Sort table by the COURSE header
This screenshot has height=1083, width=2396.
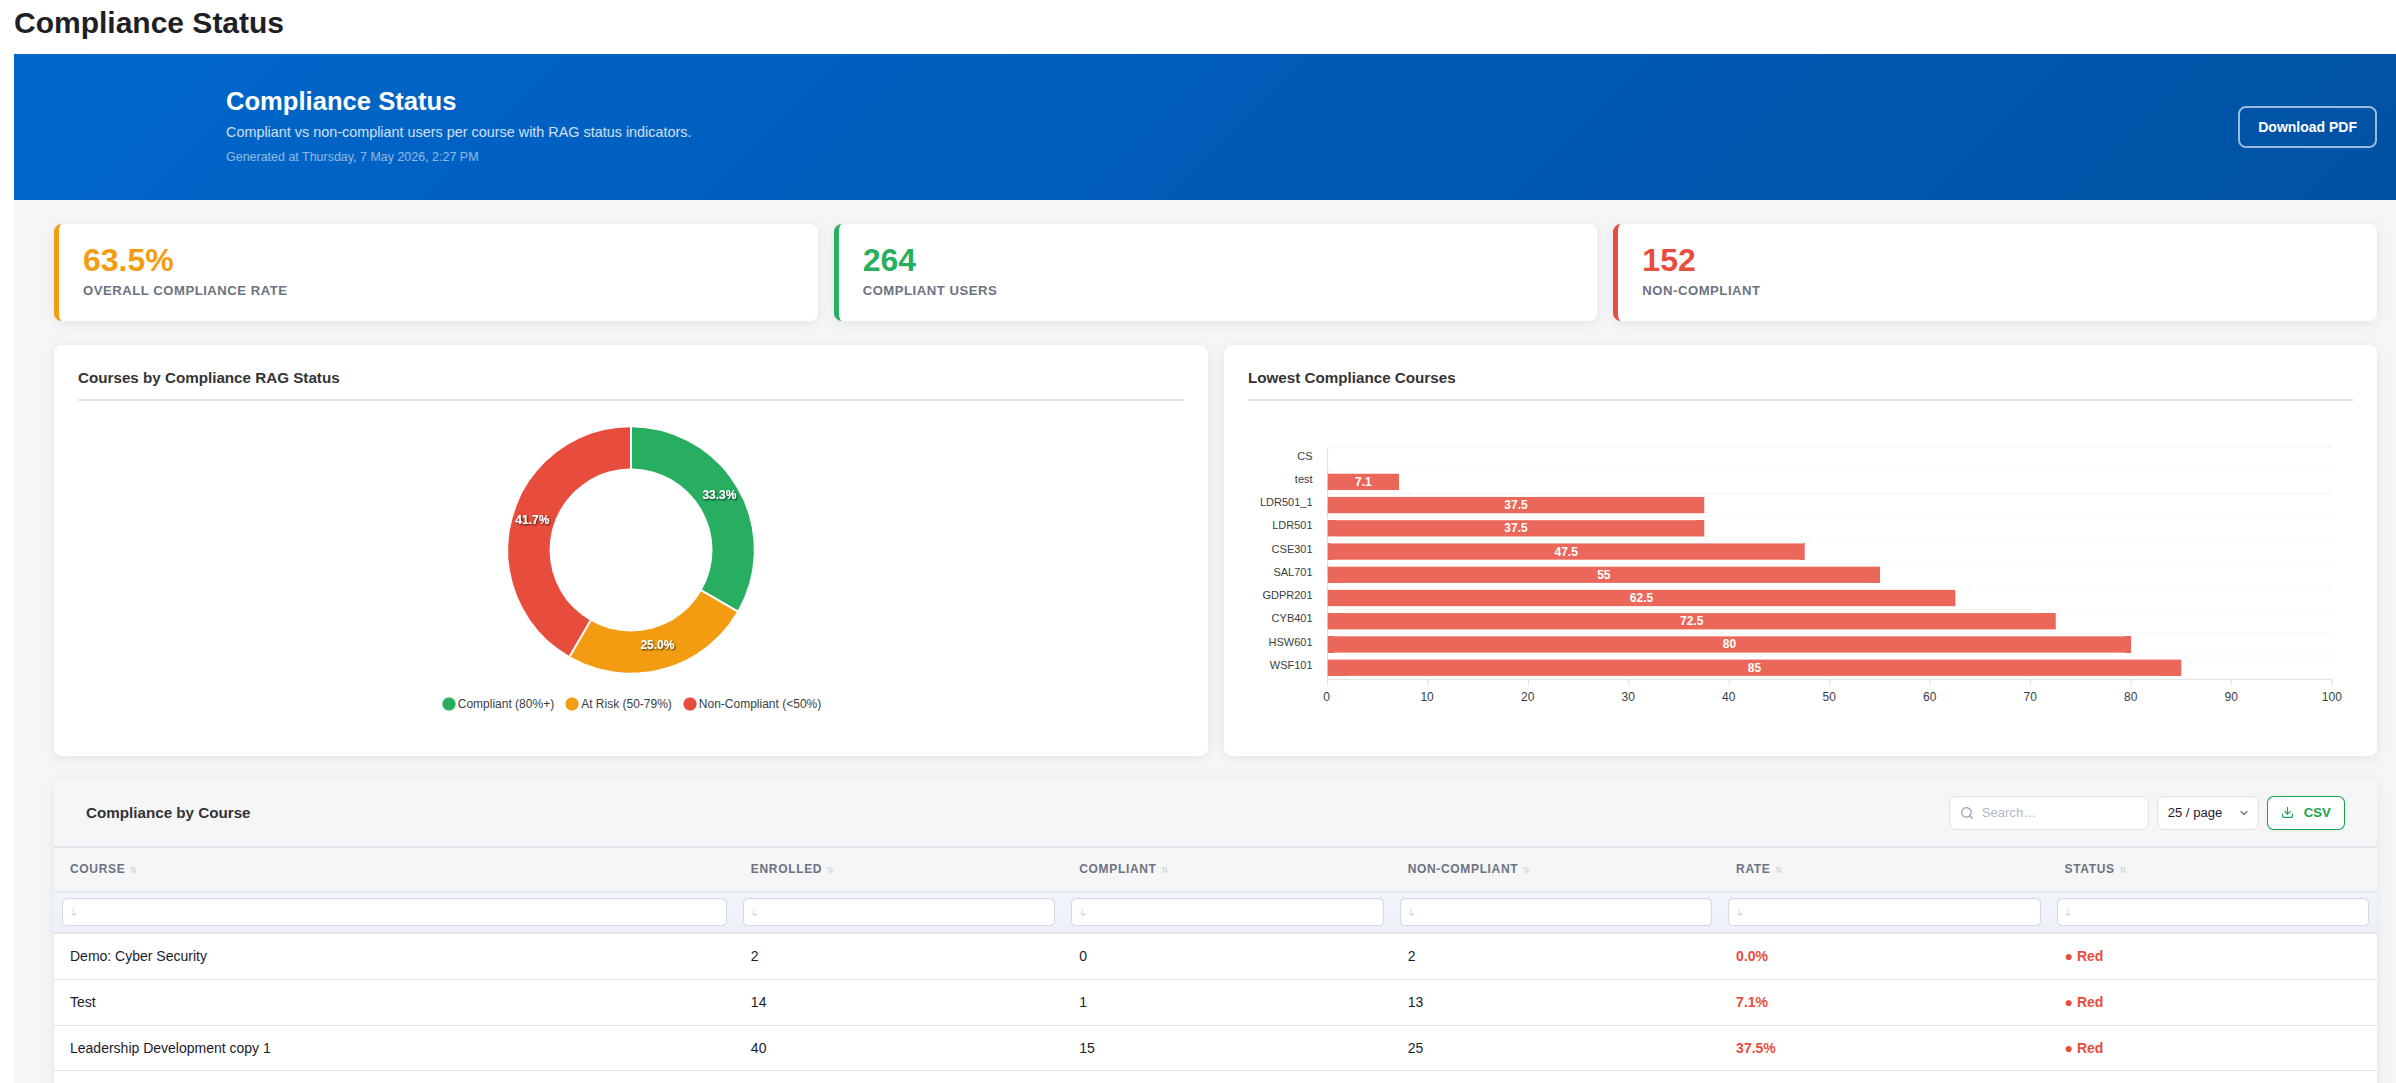[97, 869]
